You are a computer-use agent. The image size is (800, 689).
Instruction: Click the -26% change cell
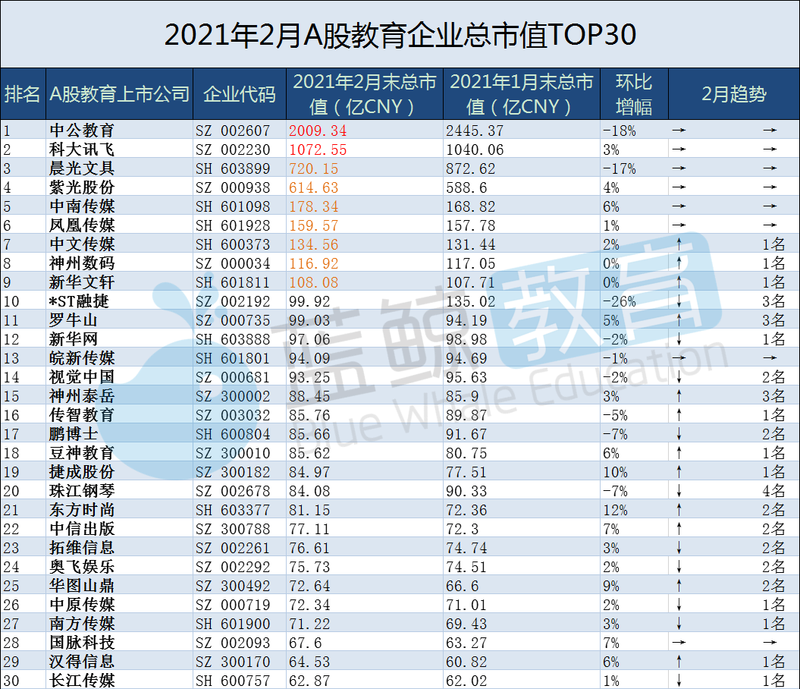619,301
